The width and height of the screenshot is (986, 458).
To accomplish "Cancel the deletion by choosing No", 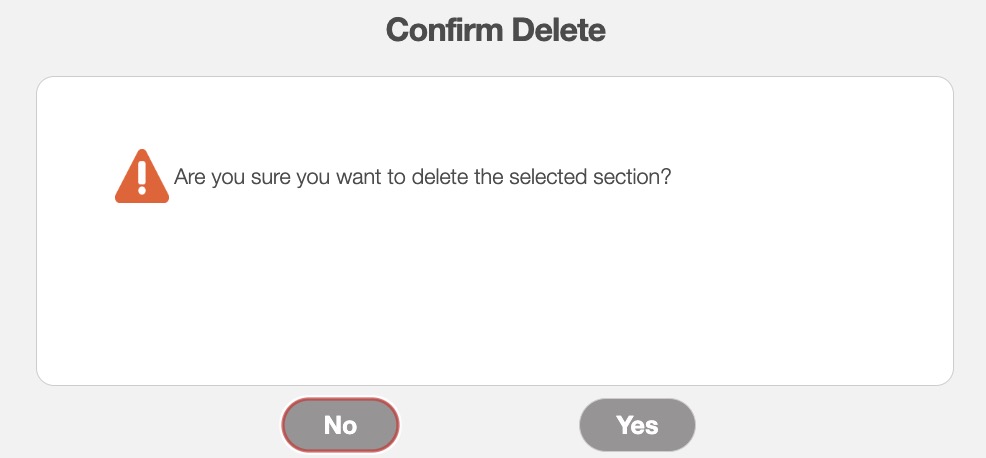I will click(340, 425).
